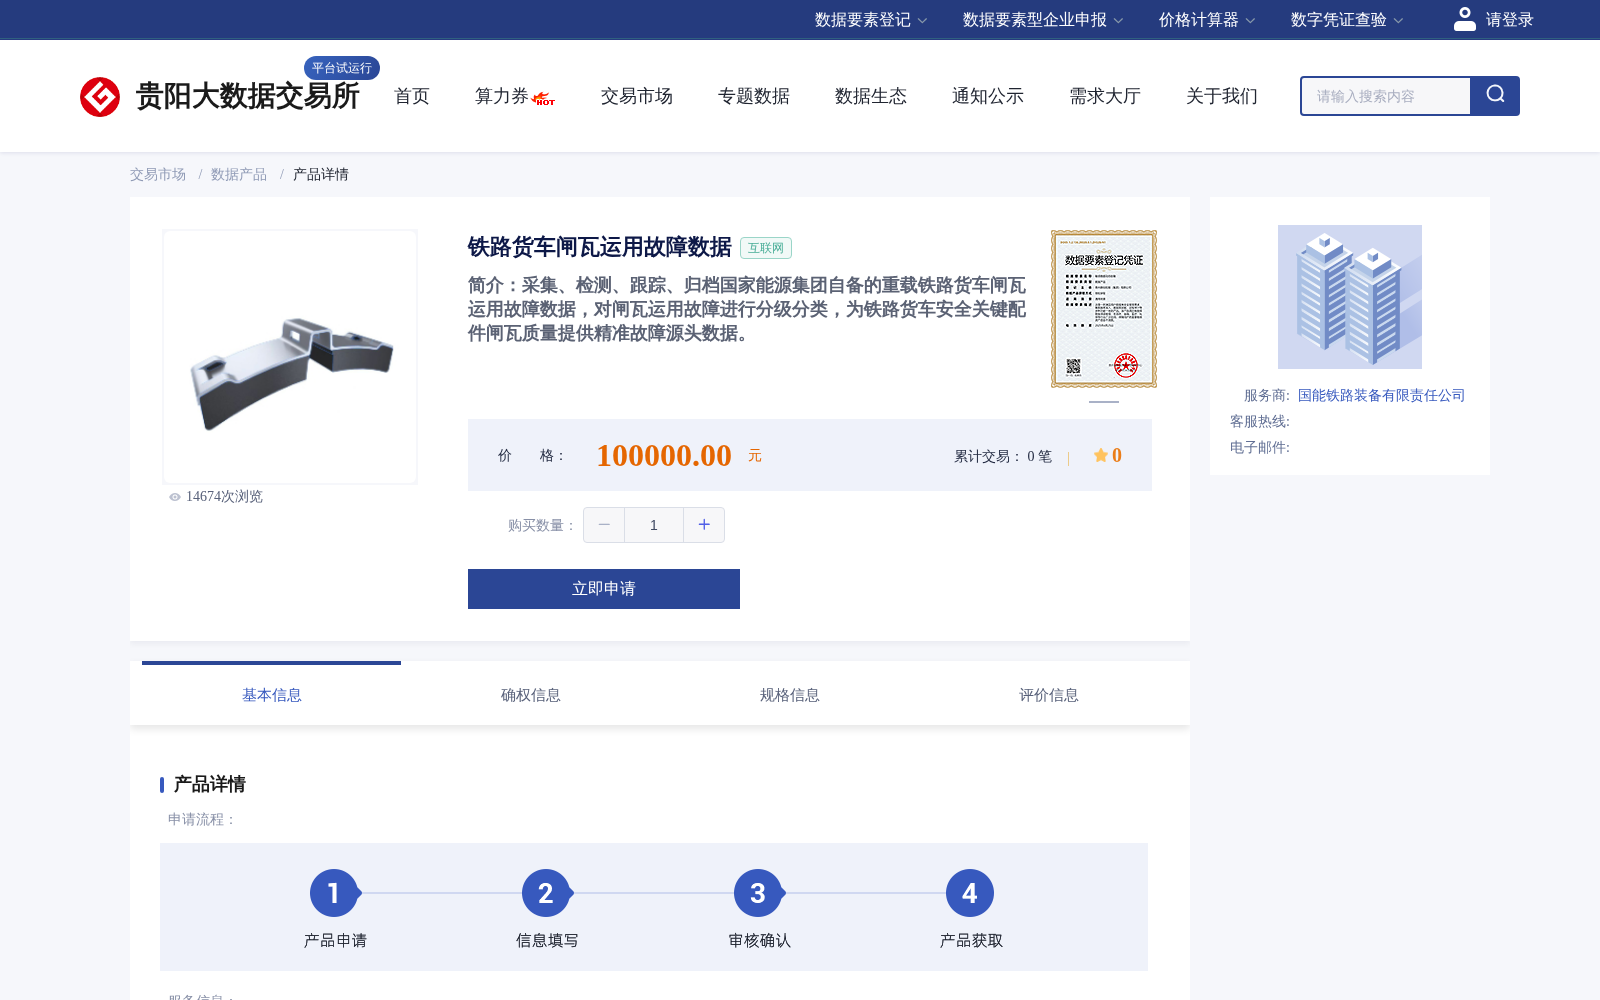Open the 需求大厅 navigation item
This screenshot has height=1000, width=1600.
1105,96
